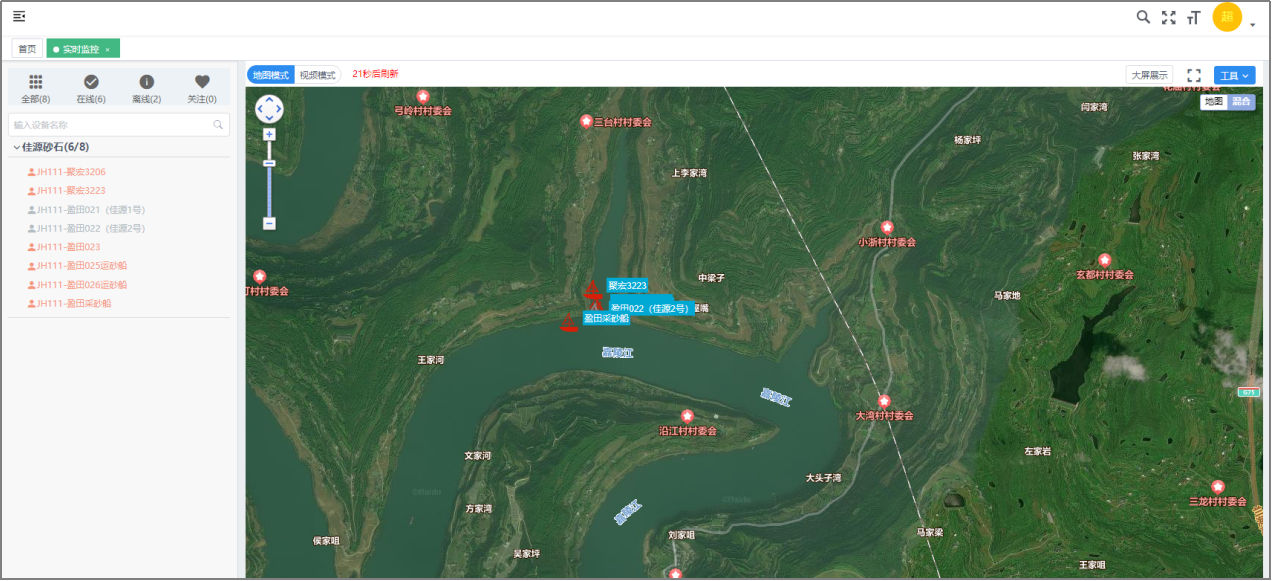Click the device search magnifier icon
The image size is (1272, 581).
tap(218, 125)
